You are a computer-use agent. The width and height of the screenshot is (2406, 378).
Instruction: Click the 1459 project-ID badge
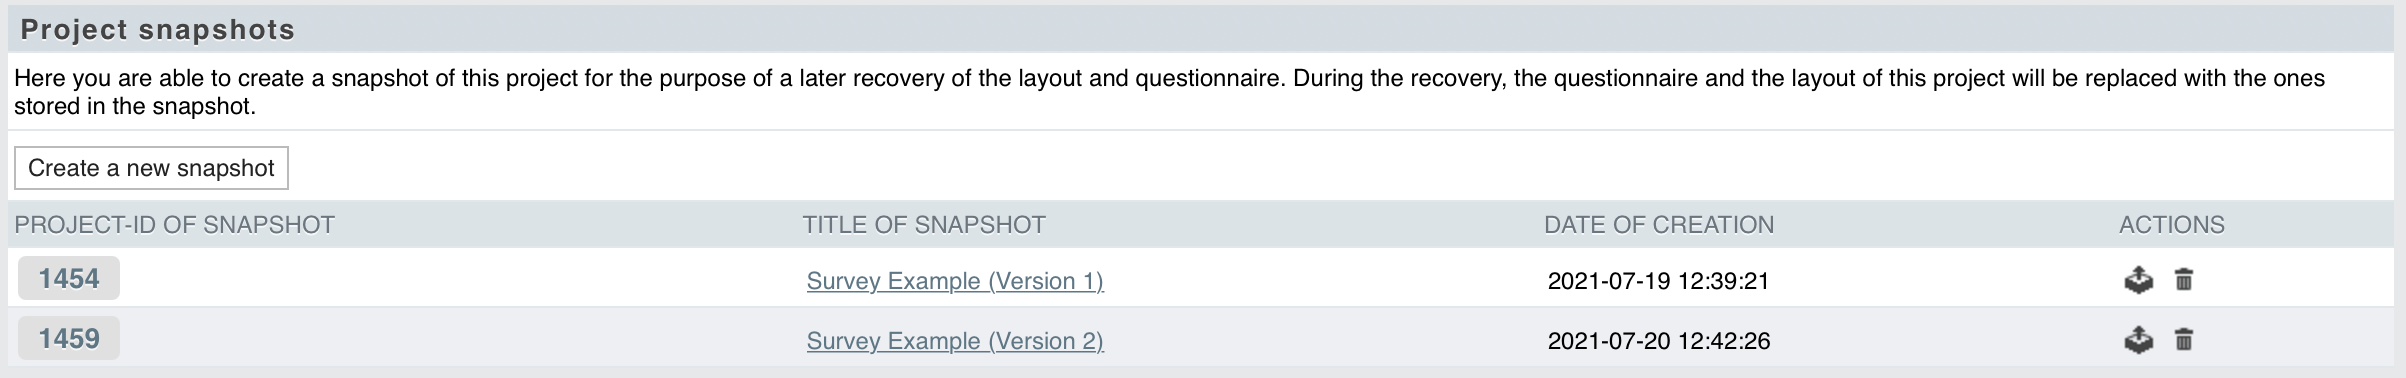[69, 338]
